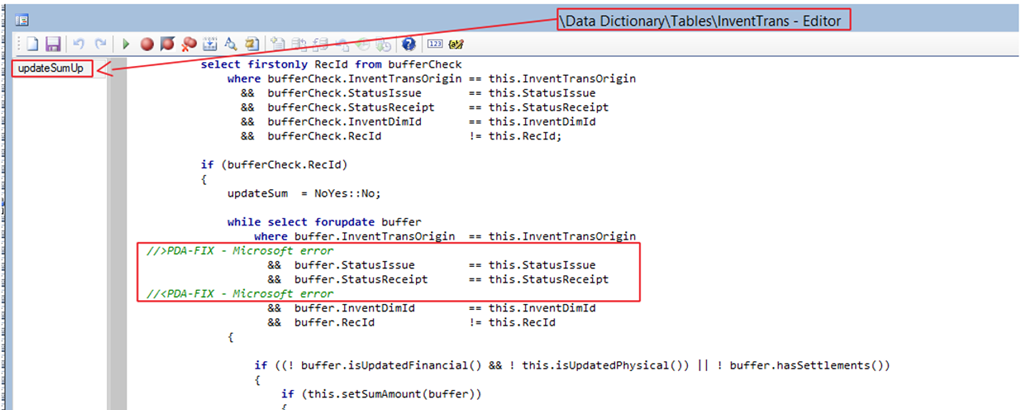
Task: Undo the last edit
Action: pos(78,44)
